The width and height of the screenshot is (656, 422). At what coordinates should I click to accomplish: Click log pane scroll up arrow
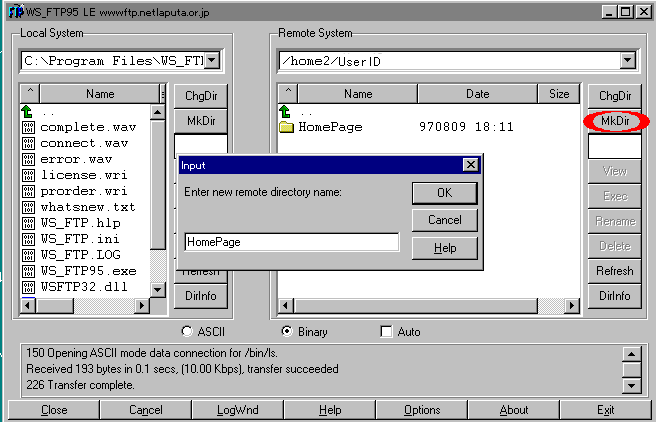click(x=631, y=354)
